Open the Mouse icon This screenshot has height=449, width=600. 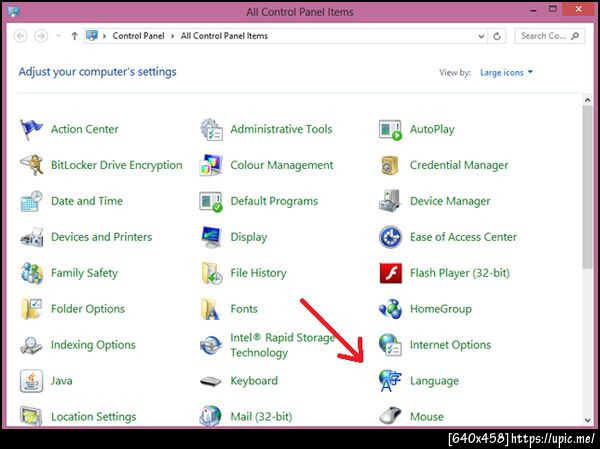[x=390, y=416]
